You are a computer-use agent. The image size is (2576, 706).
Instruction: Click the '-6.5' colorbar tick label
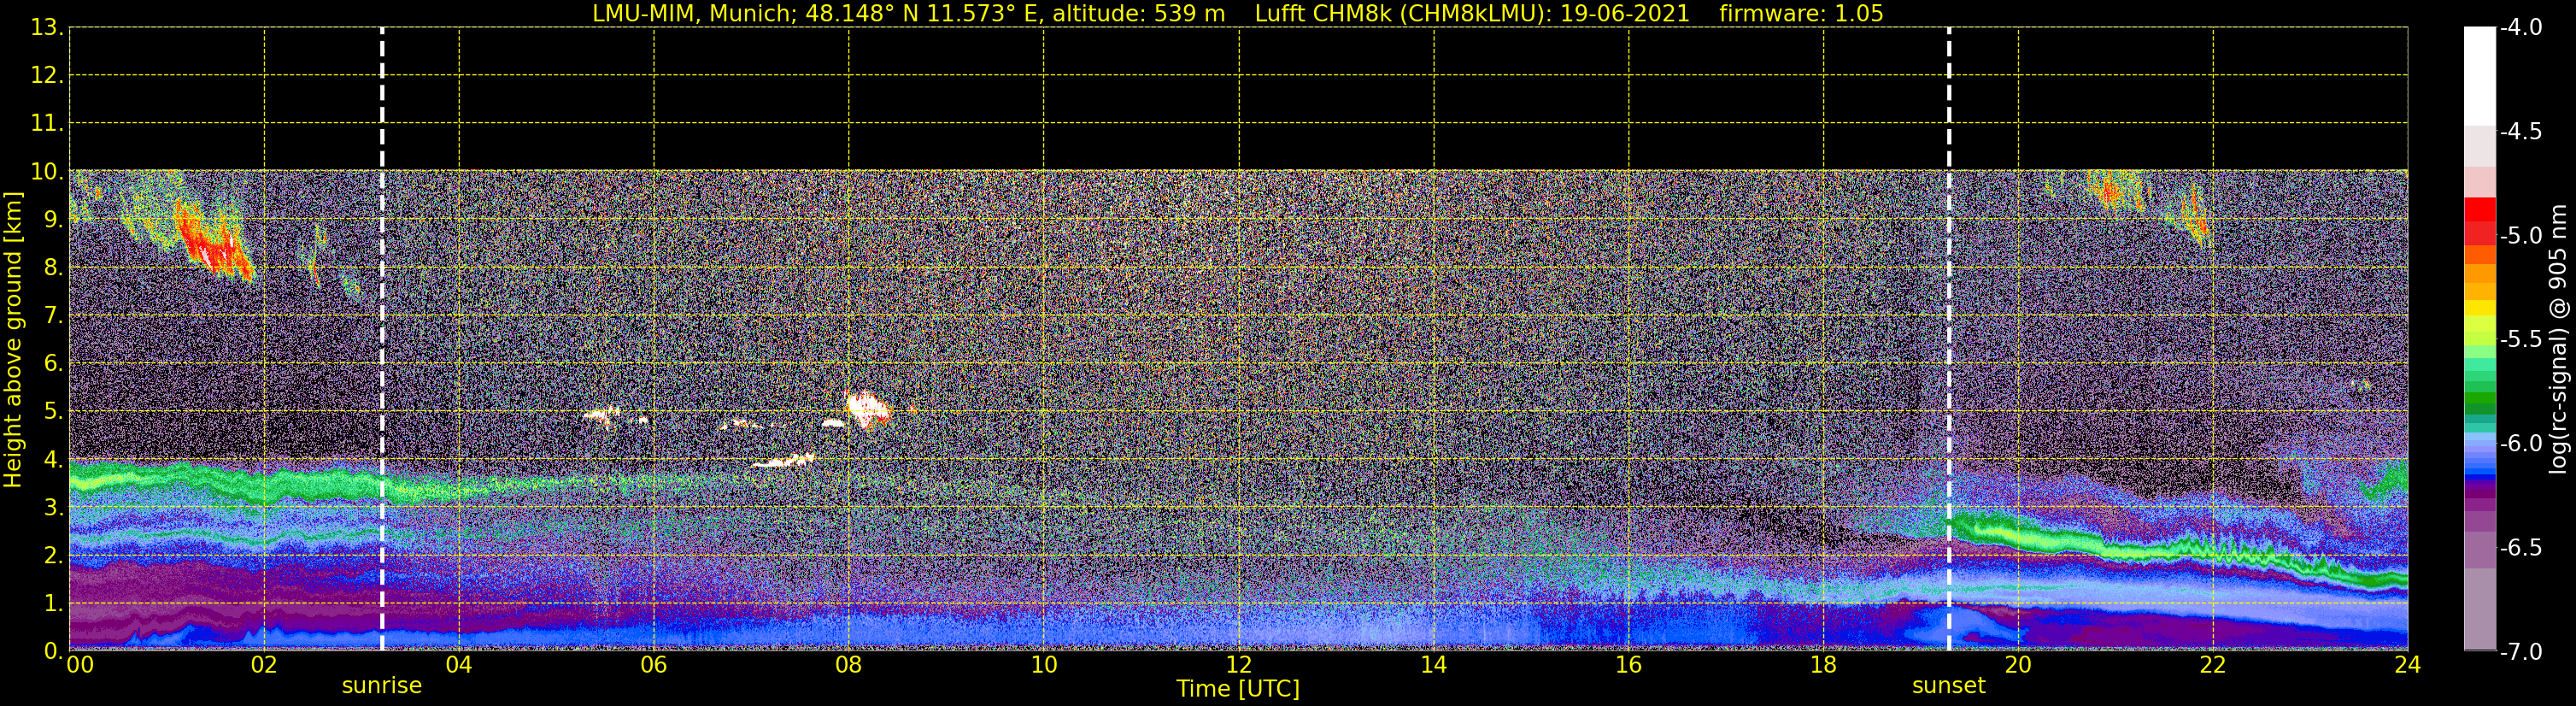[2521, 547]
